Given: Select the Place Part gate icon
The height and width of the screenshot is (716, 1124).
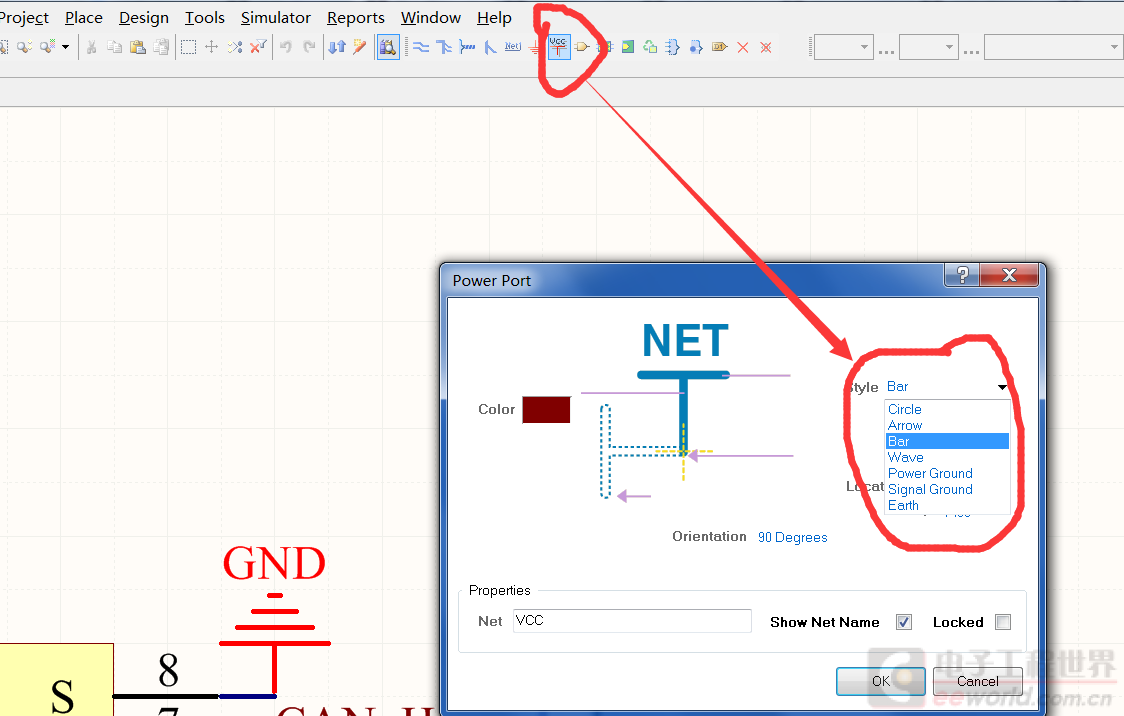Looking at the screenshot, I should click(x=582, y=47).
